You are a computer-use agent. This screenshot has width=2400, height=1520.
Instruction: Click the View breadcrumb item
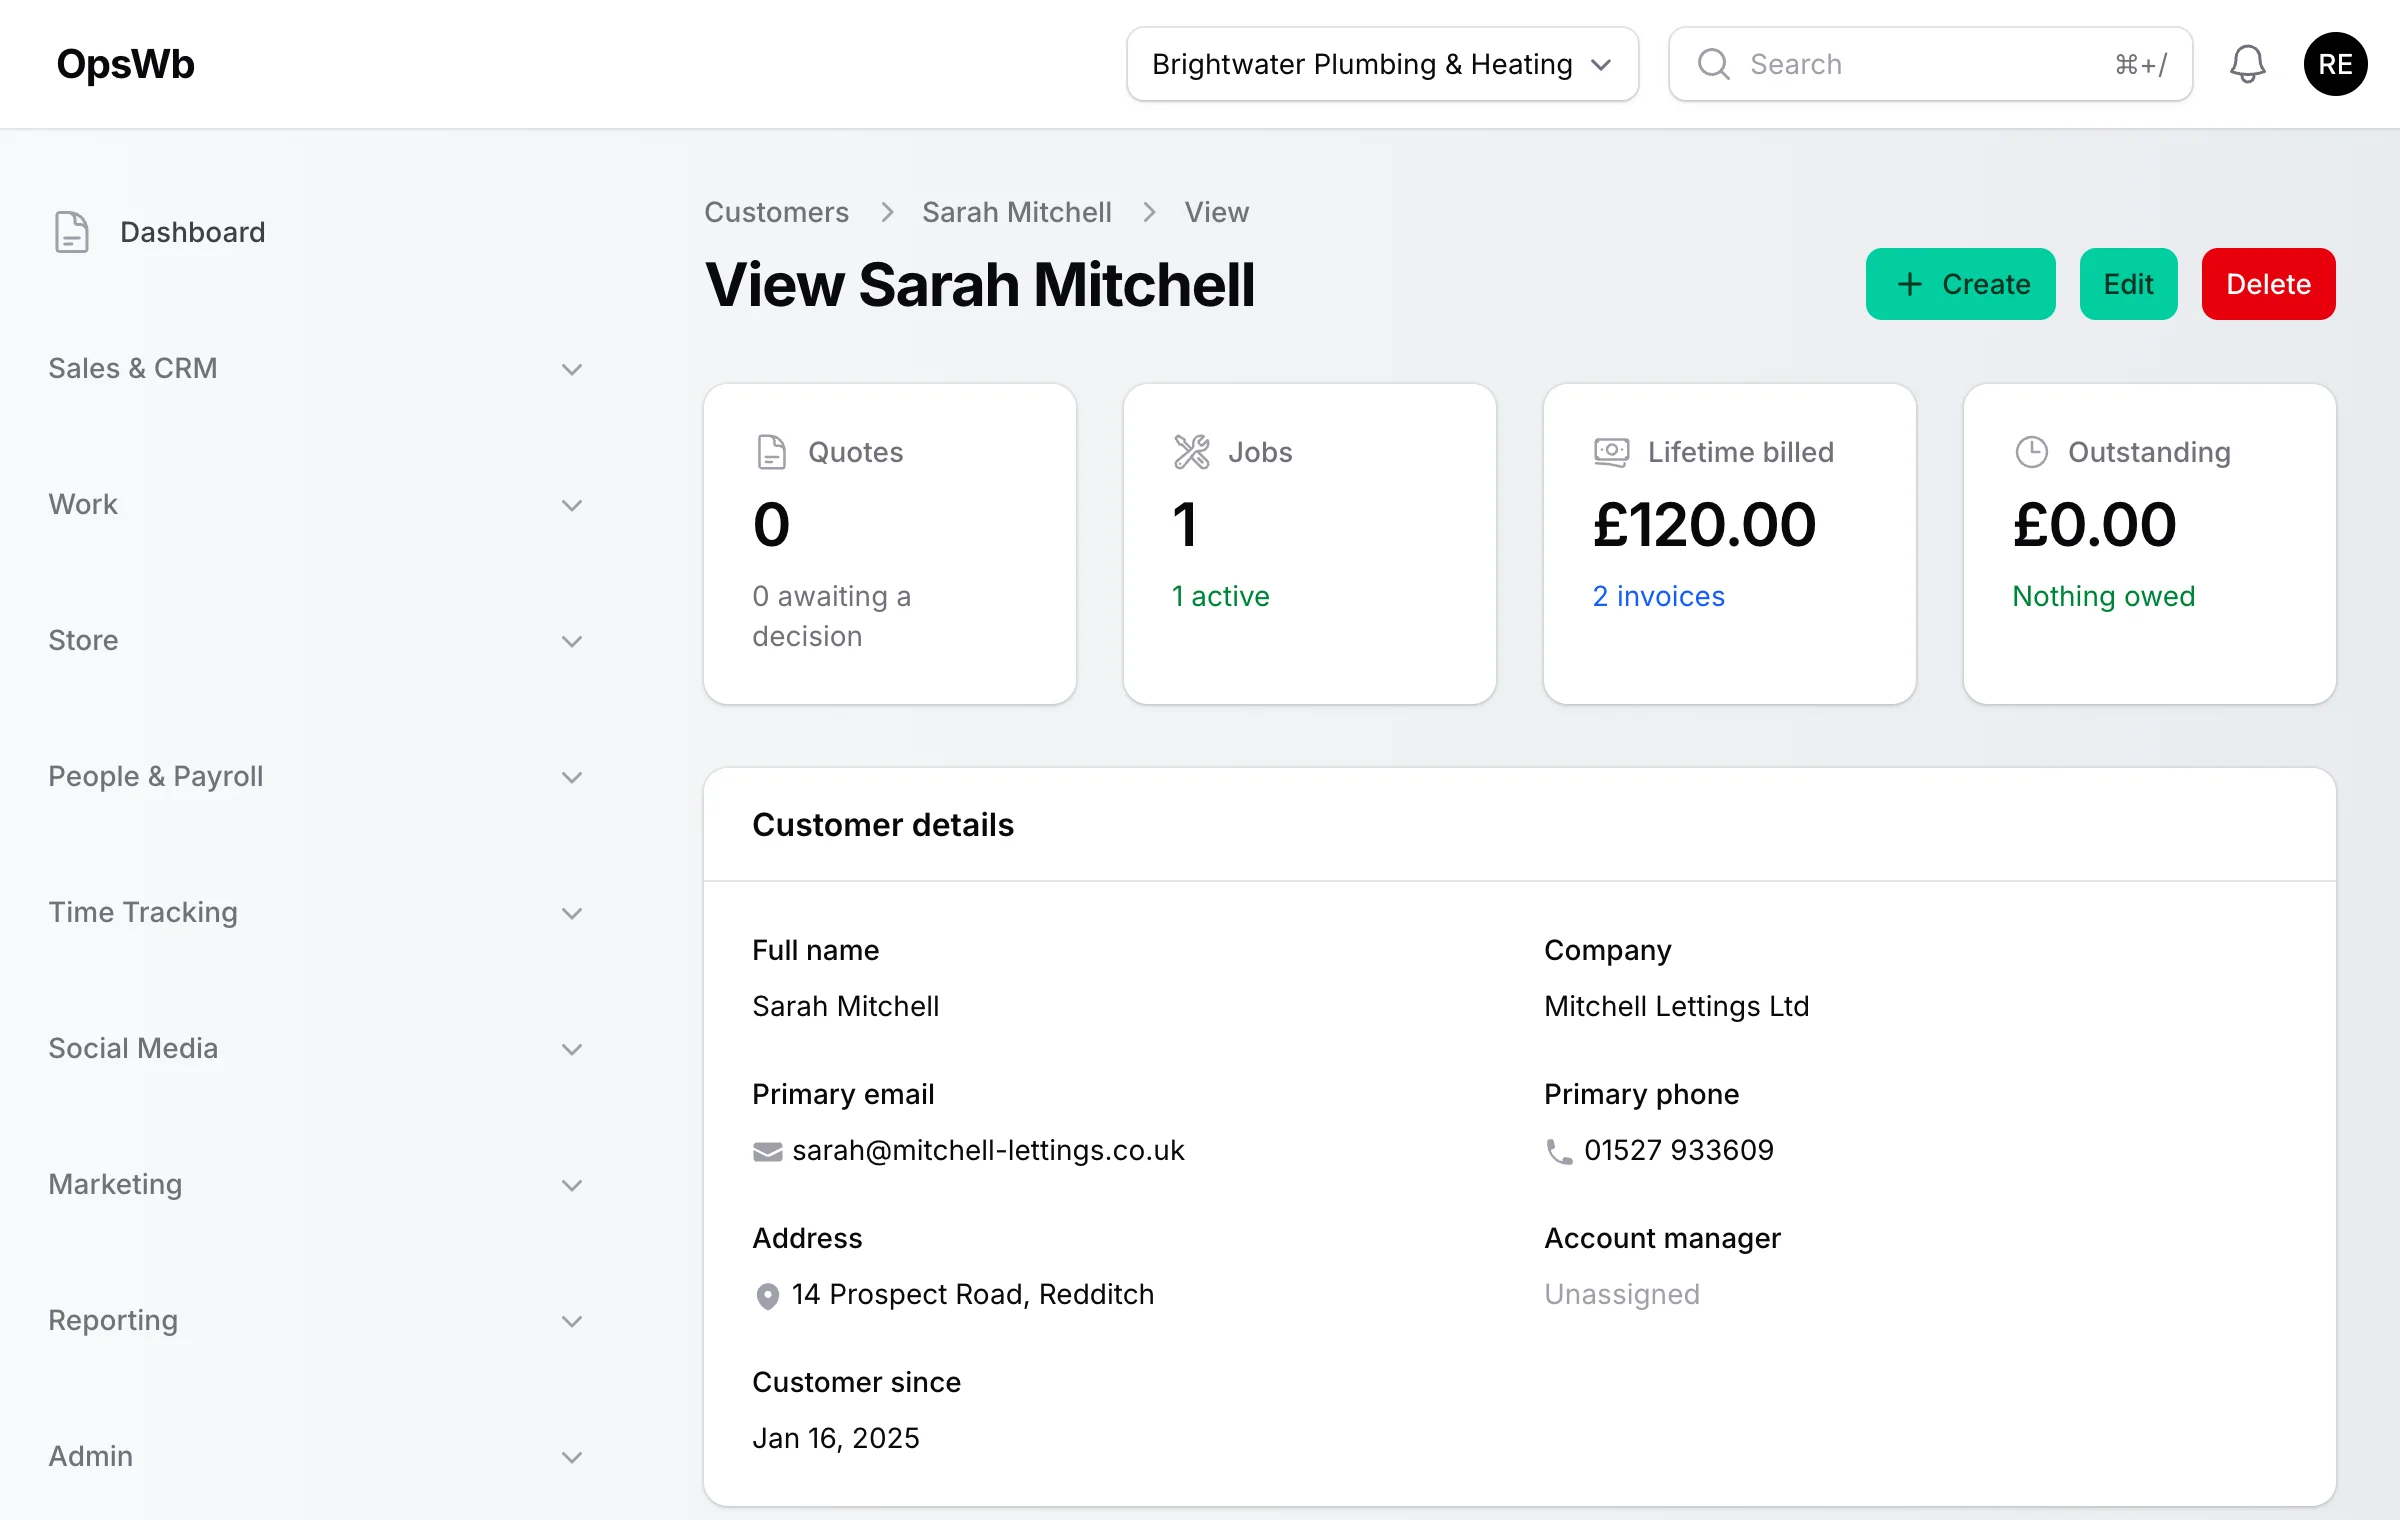click(1216, 212)
